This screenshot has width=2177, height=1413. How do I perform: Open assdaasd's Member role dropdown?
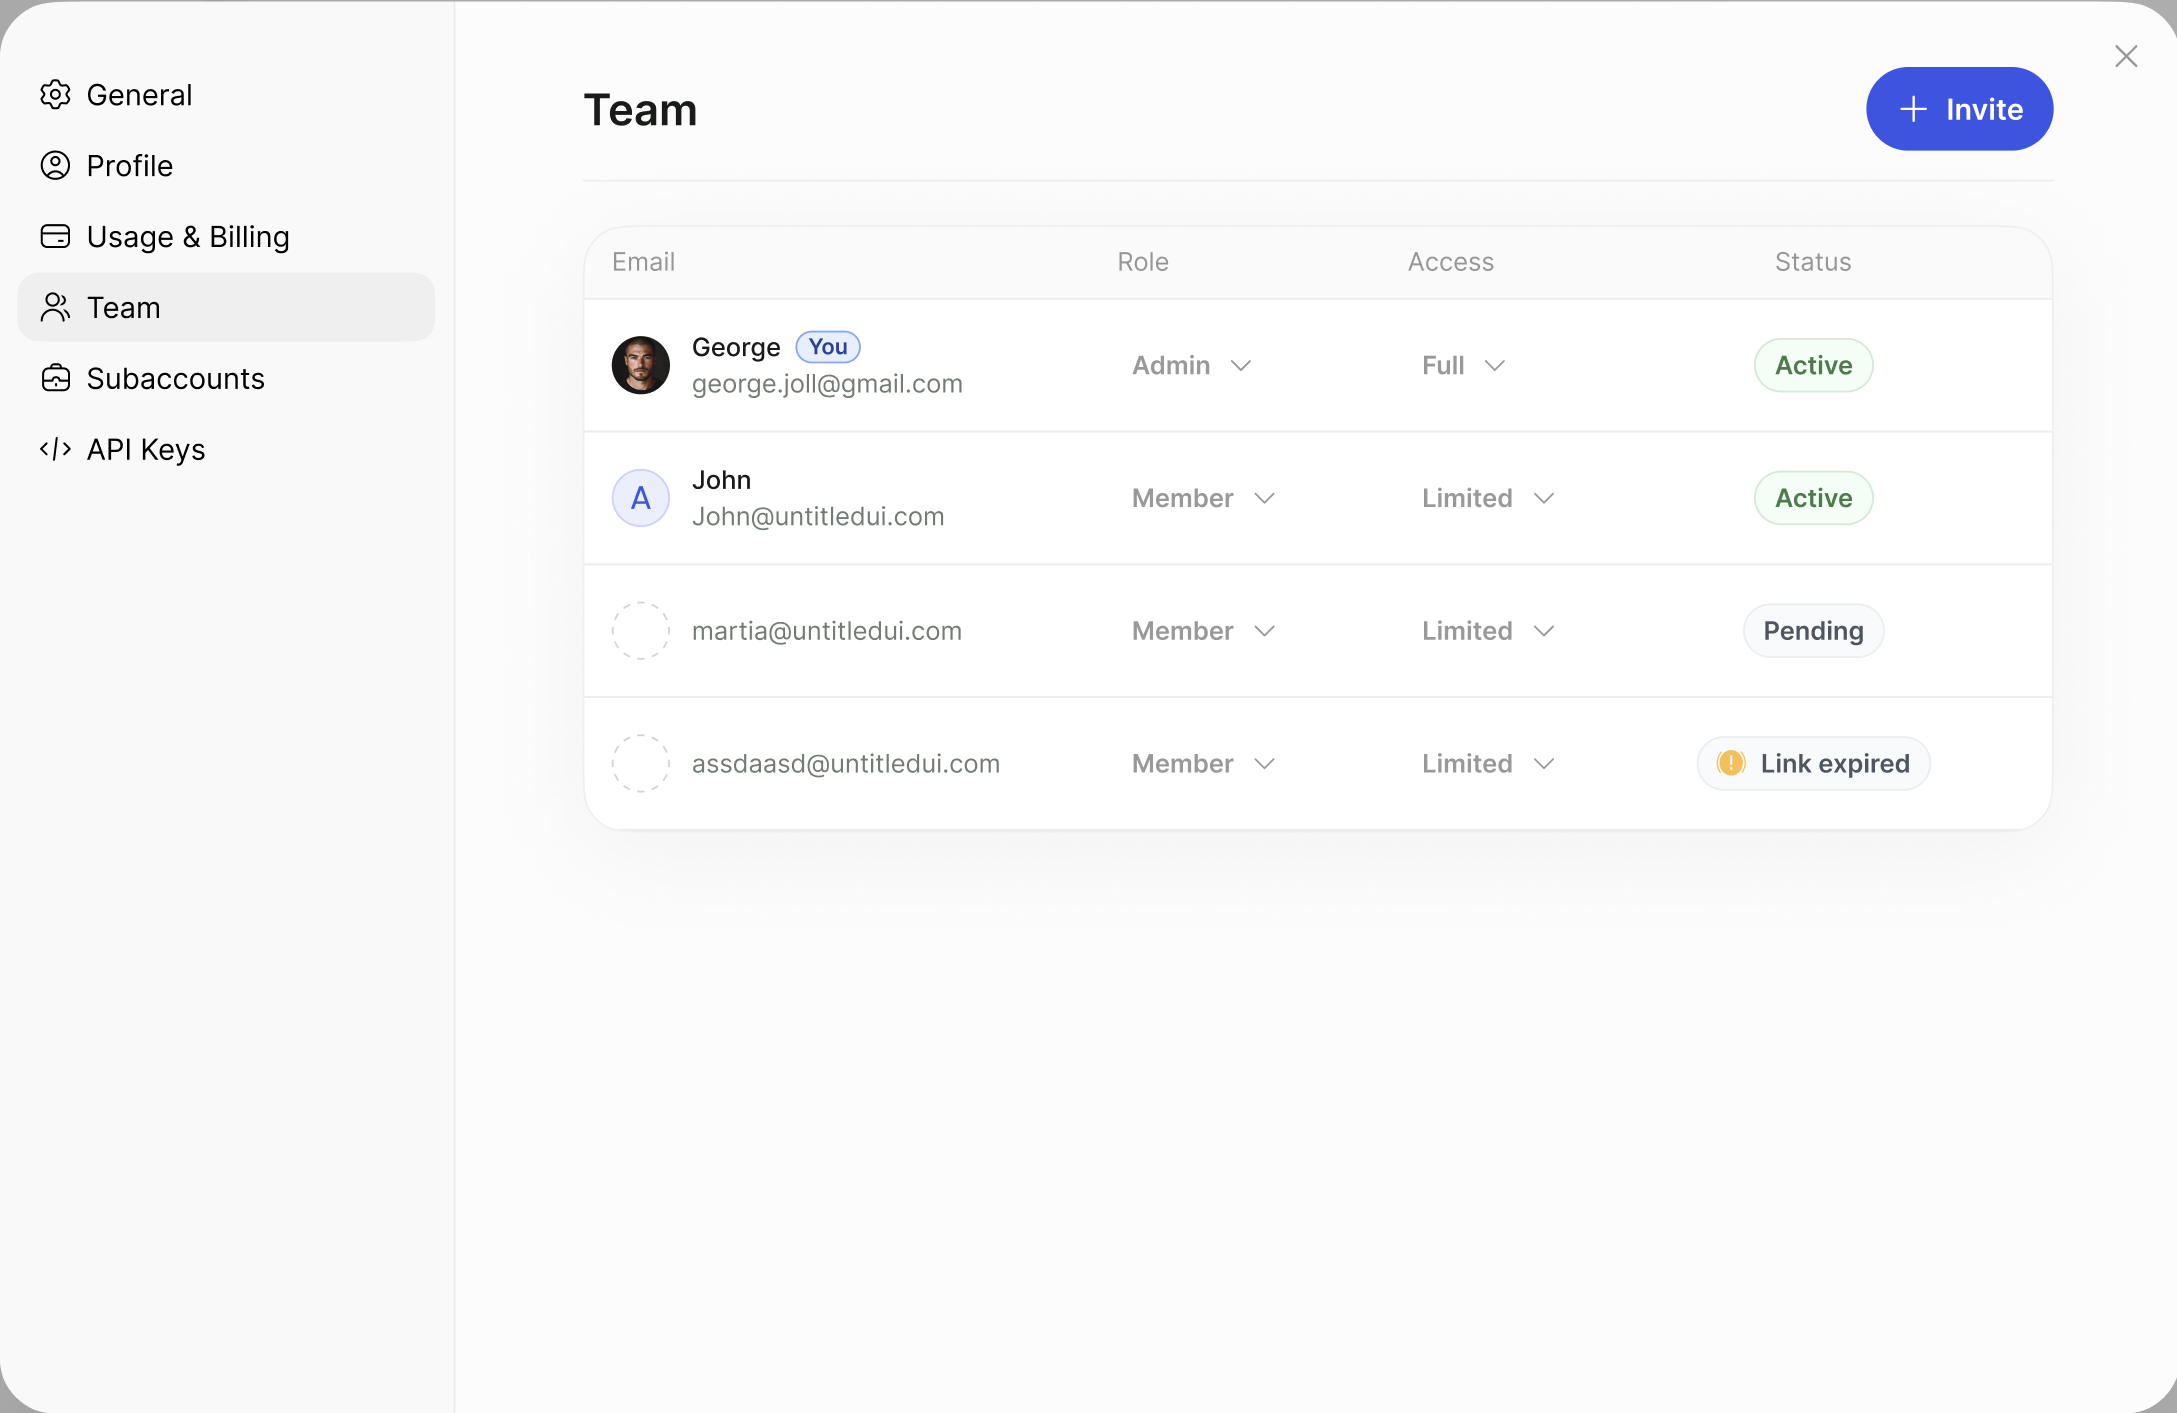click(1204, 765)
